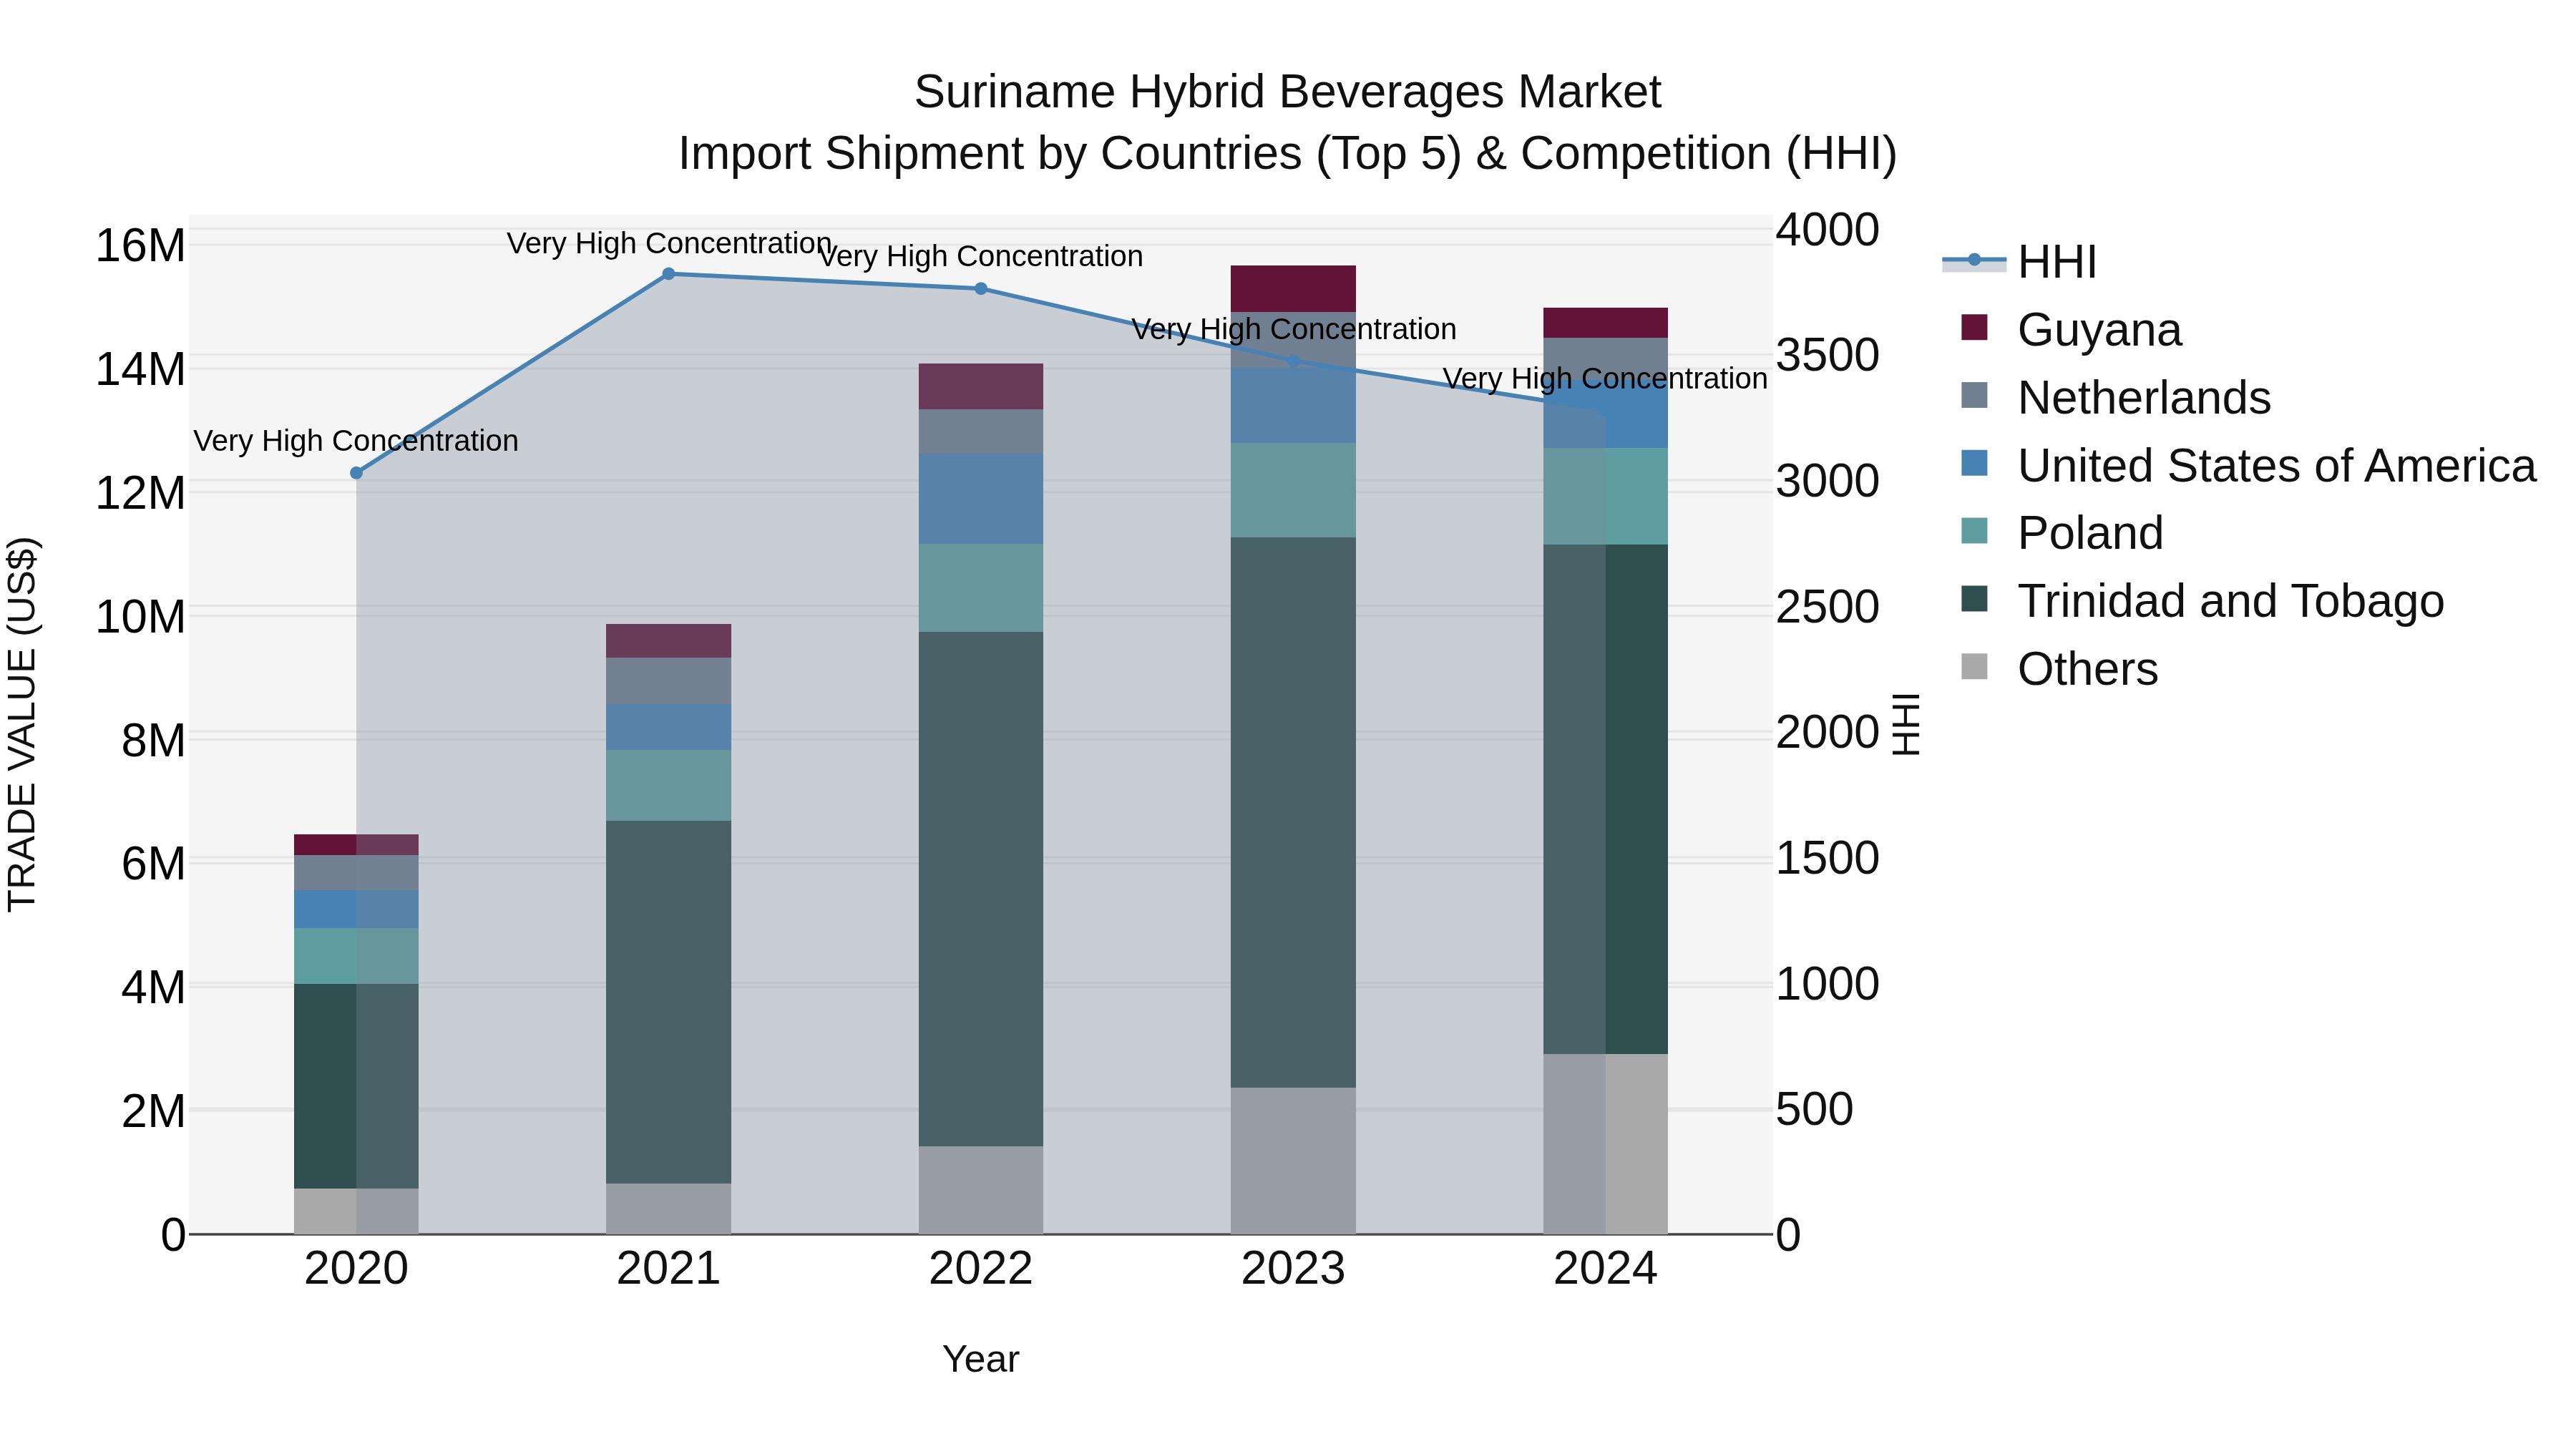The height and width of the screenshot is (1449, 2576).
Task: Click the Trinidad and Tobago segment in 2021 bar
Action: pyautogui.click(x=669, y=1002)
